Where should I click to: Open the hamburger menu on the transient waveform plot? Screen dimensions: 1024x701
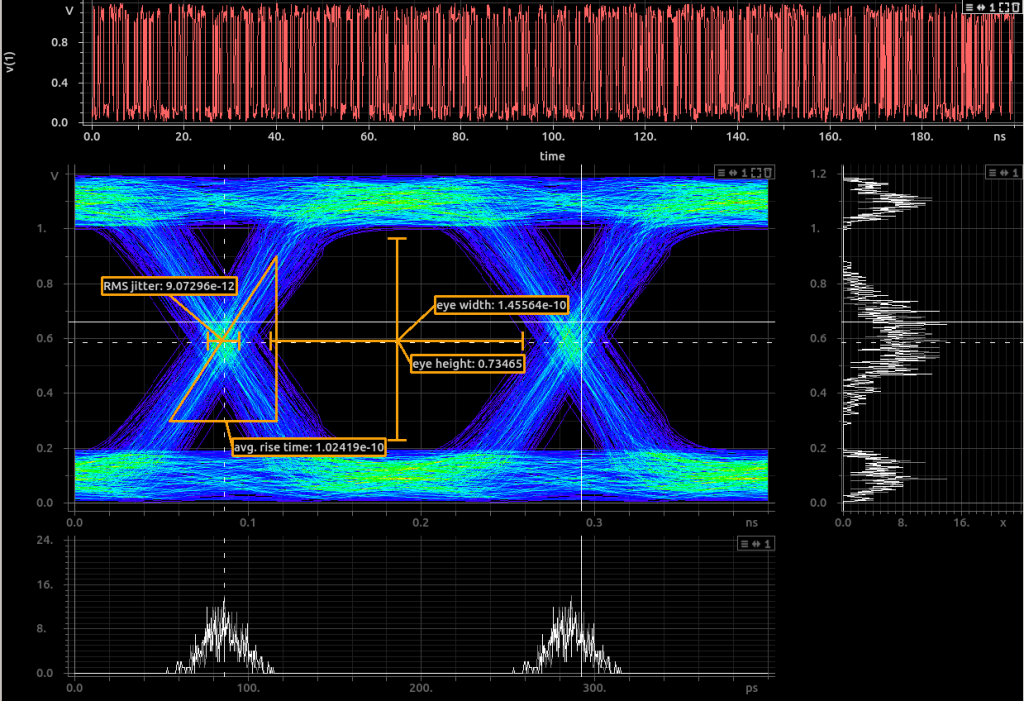pyautogui.click(x=969, y=8)
